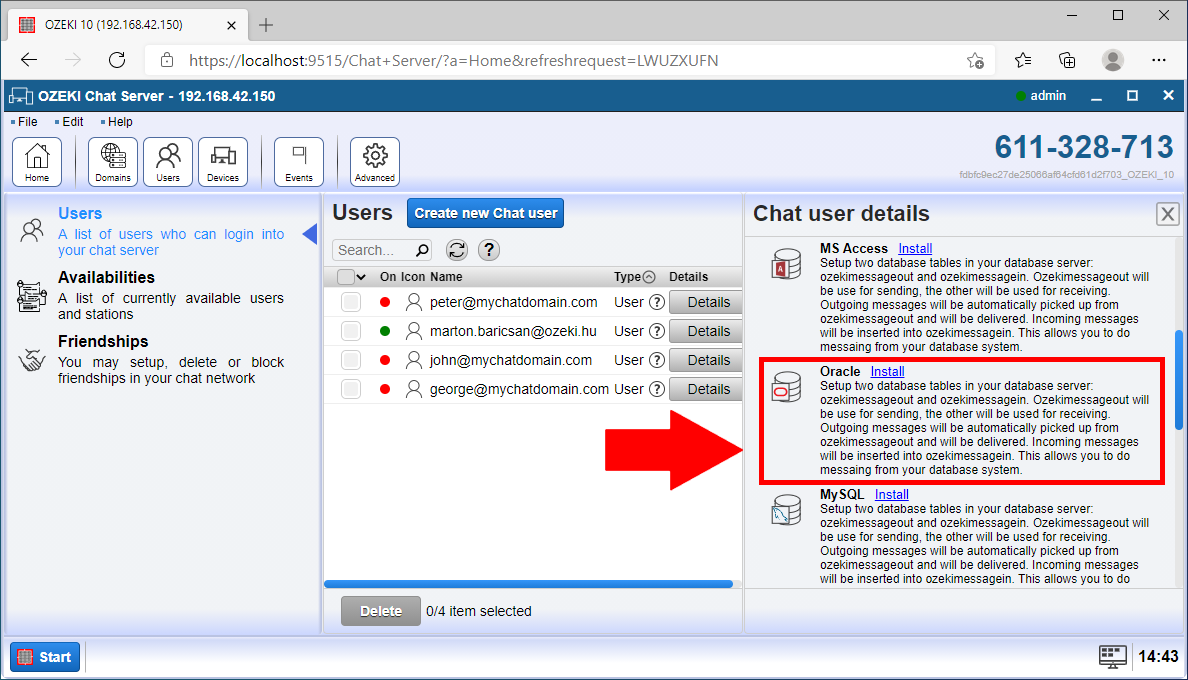Image resolution: width=1188 pixels, height=680 pixels.
Task: Open help using the question mark icon
Action: click(488, 249)
